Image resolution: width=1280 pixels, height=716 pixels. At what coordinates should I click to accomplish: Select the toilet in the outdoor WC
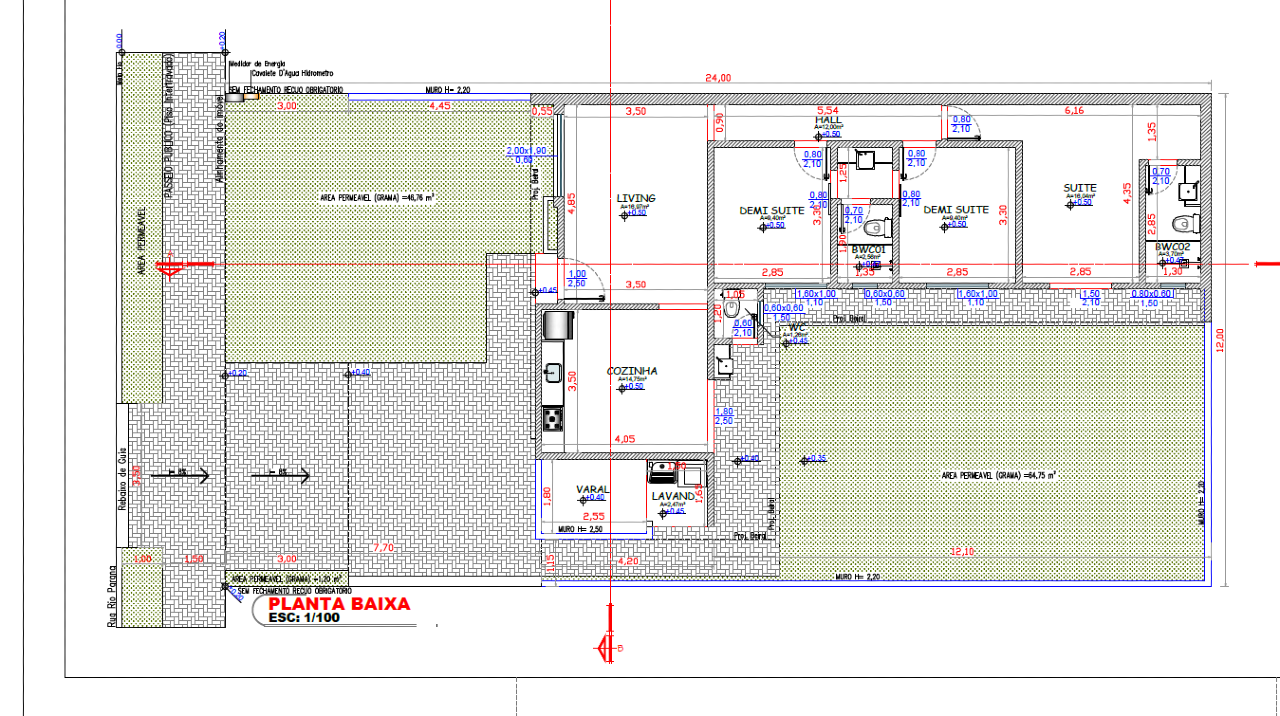730,307
